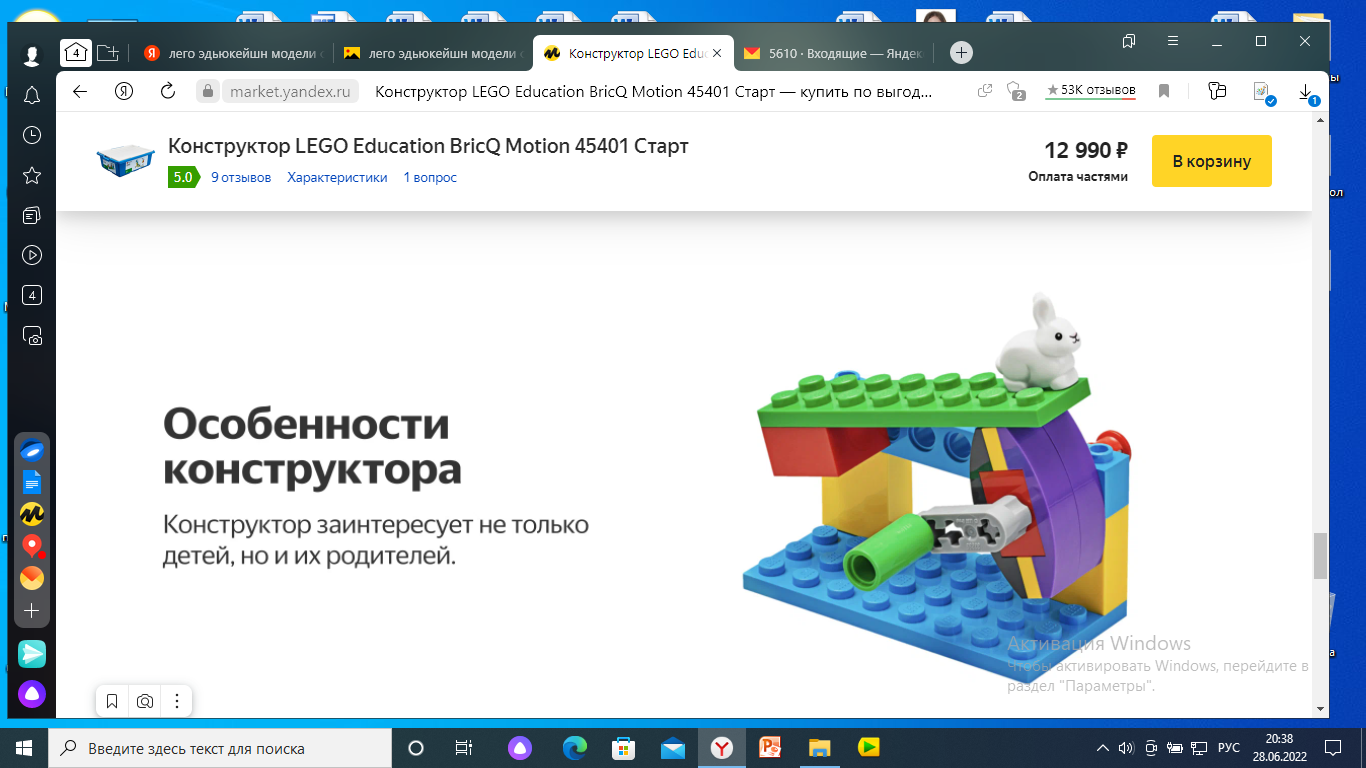1366x768 pixels.
Task: Click the floating bookmark icon at the bottom left
Action: (x=112, y=701)
